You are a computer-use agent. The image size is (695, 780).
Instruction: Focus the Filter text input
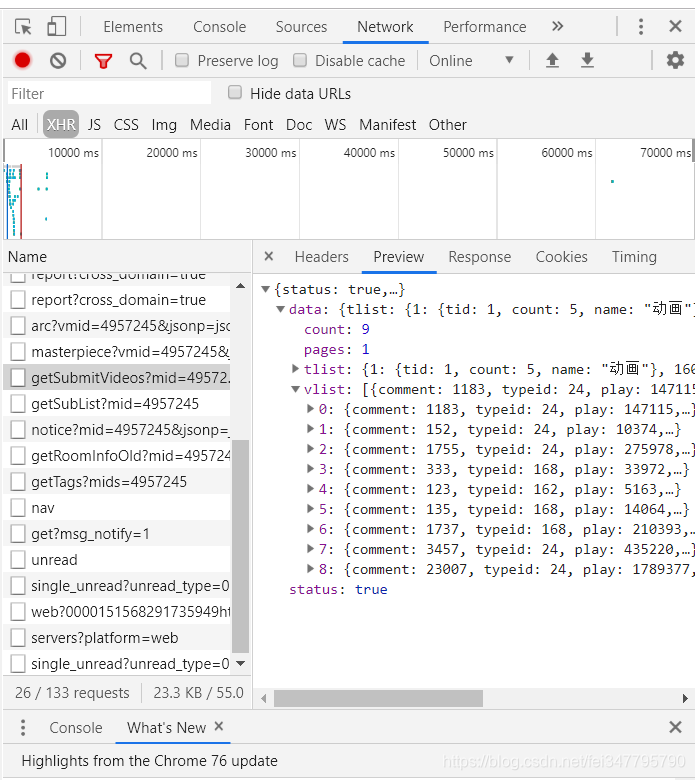109,94
